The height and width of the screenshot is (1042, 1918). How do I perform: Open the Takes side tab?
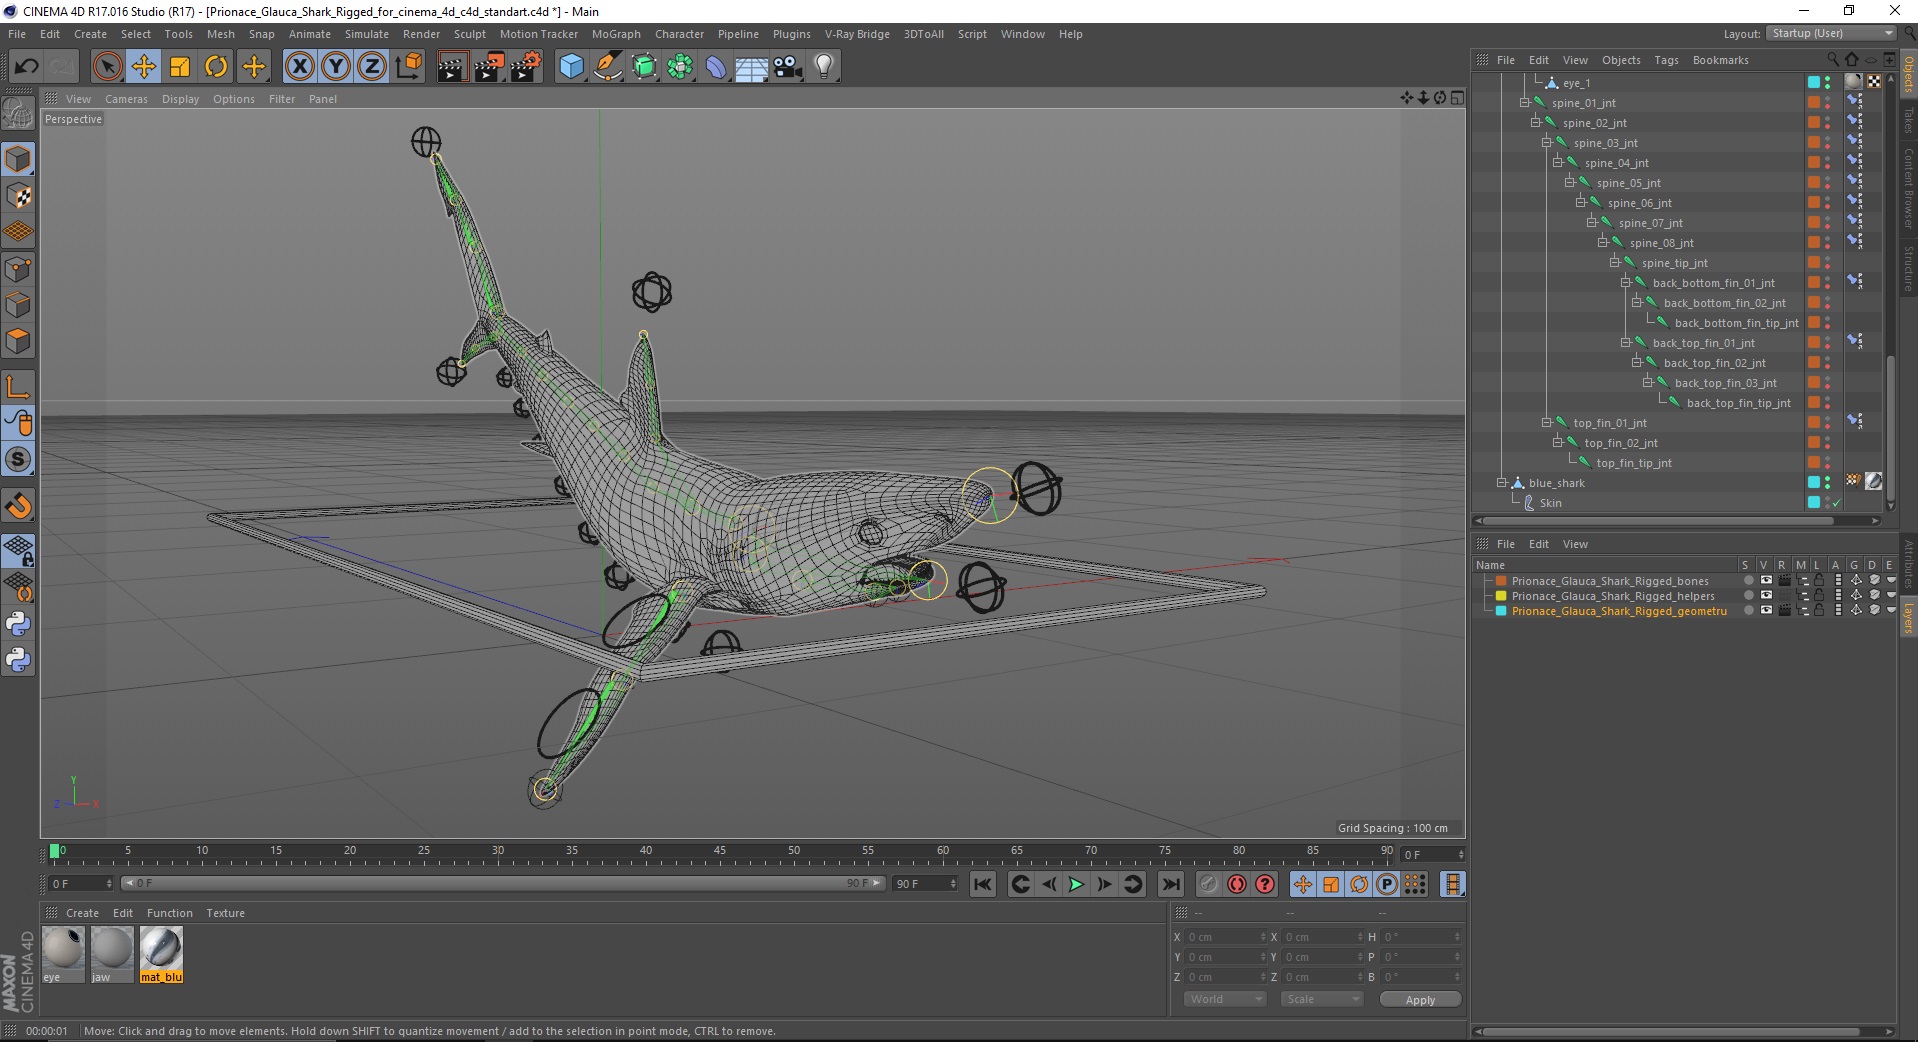pyautogui.click(x=1908, y=121)
